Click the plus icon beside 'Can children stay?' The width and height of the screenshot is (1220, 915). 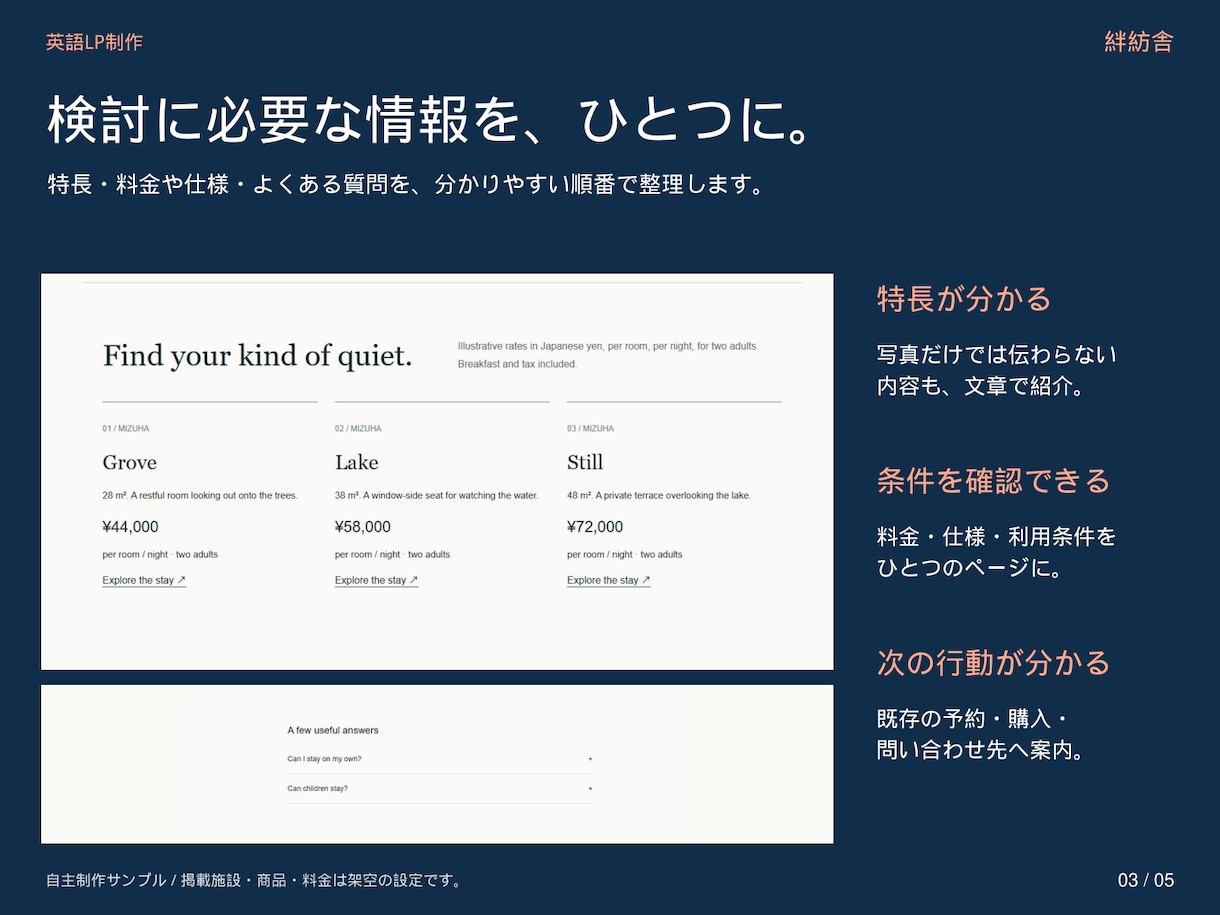click(590, 789)
